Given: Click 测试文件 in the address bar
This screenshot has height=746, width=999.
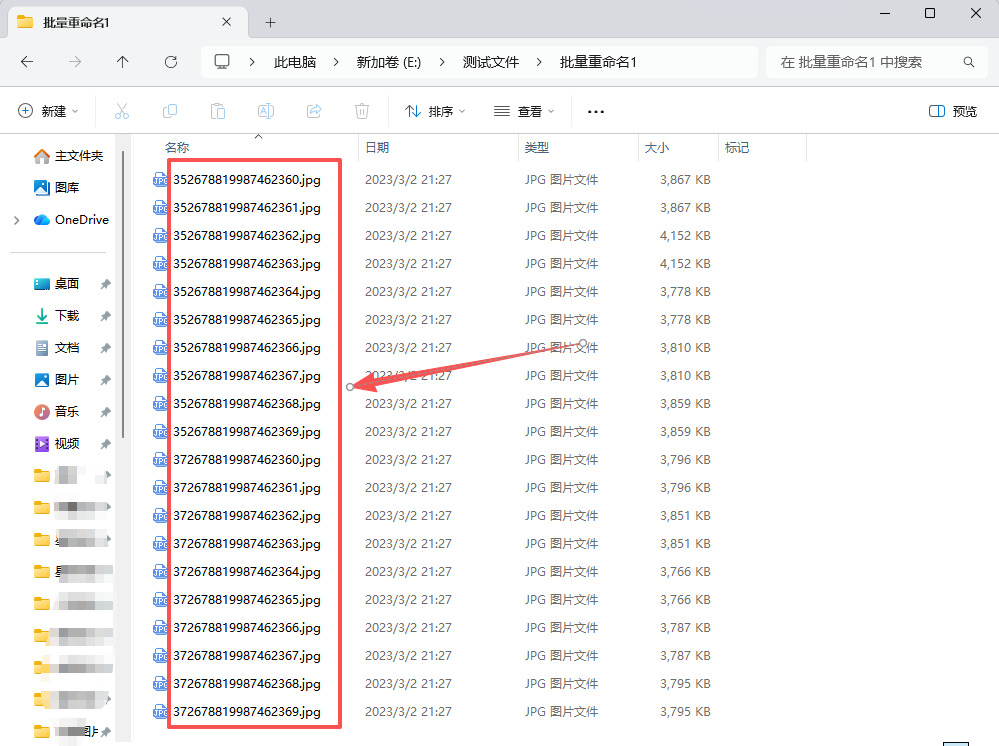Looking at the screenshot, I should 491,62.
